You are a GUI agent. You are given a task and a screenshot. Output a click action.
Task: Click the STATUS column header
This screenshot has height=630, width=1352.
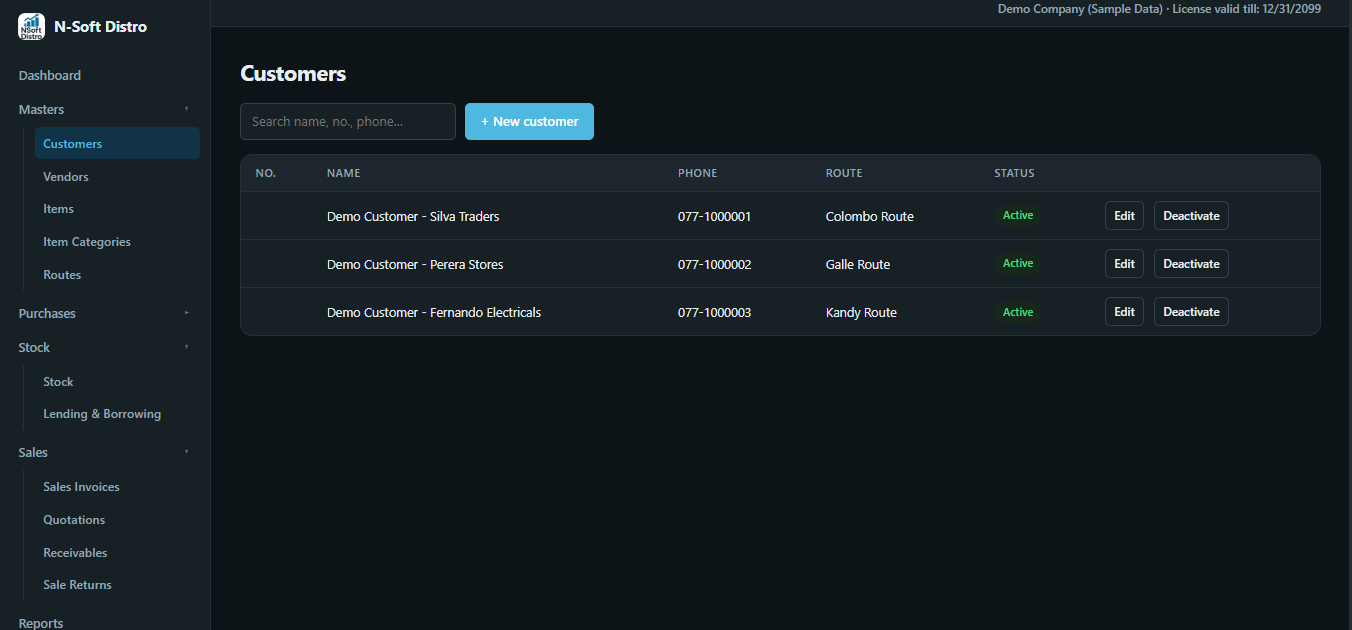click(x=1014, y=173)
